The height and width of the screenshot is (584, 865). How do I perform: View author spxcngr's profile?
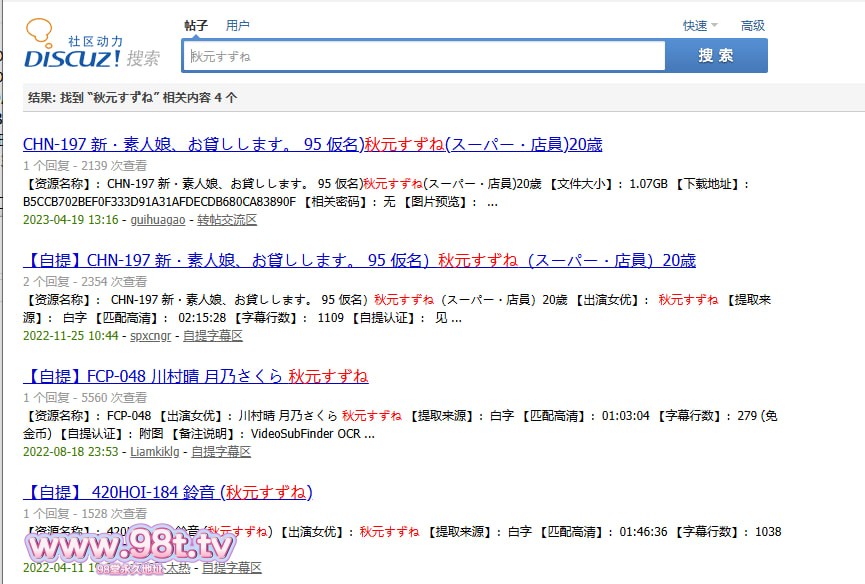pyautogui.click(x=150, y=336)
